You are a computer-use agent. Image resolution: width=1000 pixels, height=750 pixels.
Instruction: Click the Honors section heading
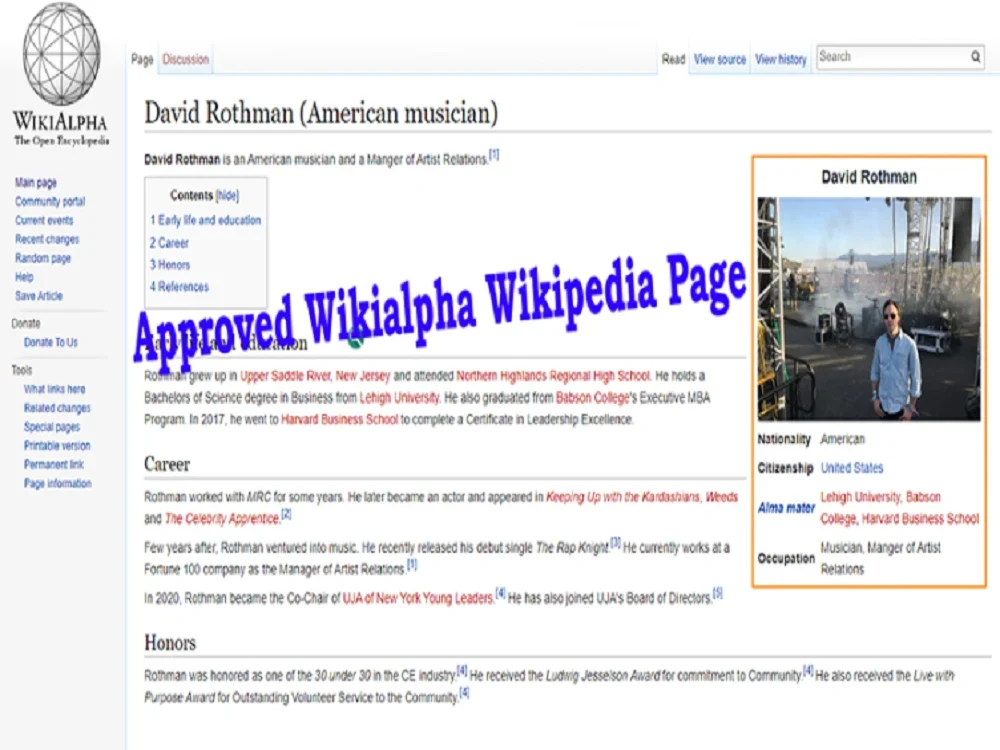pyautogui.click(x=170, y=643)
